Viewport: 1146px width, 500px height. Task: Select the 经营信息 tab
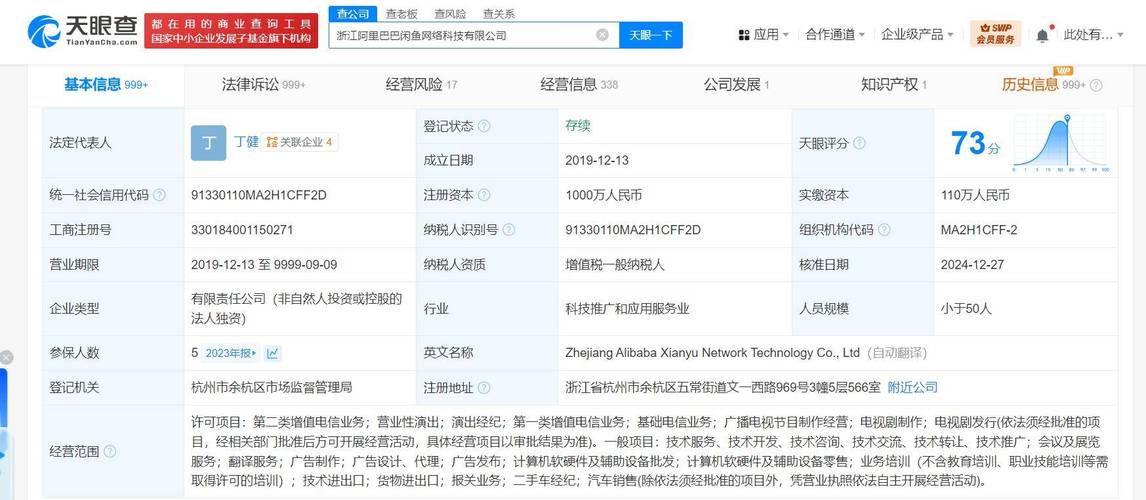pos(579,85)
